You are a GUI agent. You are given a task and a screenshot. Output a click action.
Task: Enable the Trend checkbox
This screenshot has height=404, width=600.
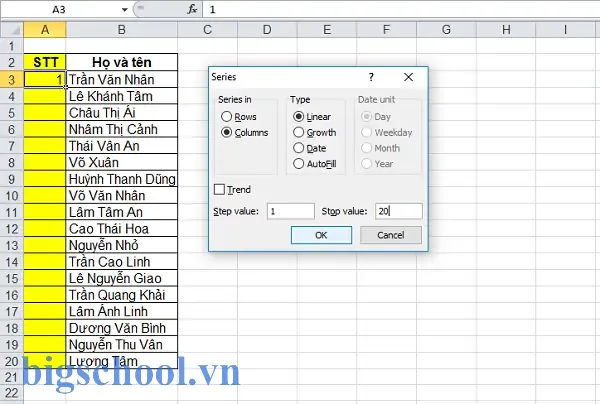click(x=219, y=189)
